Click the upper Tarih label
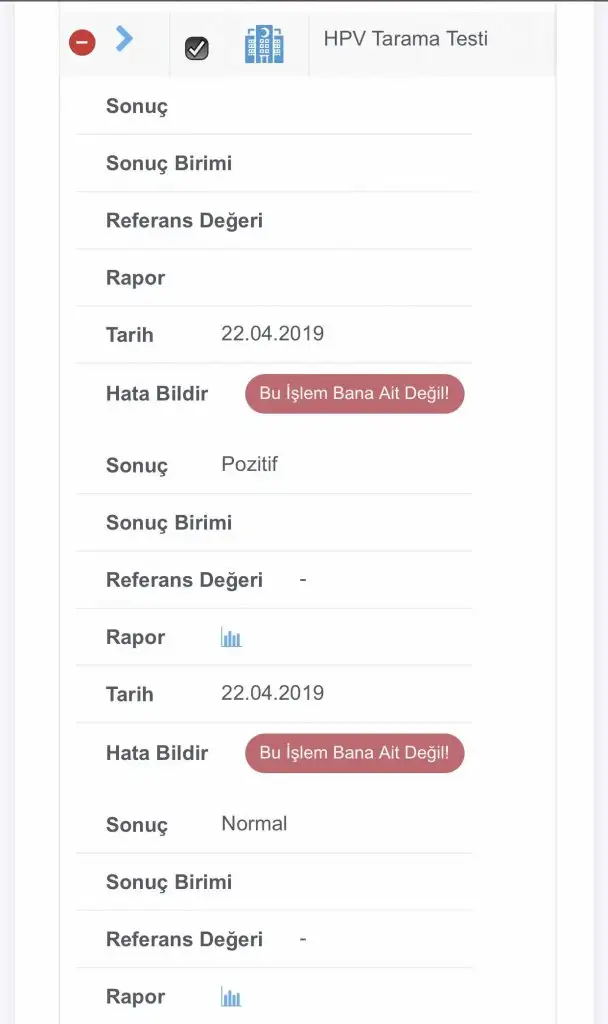The height and width of the screenshot is (1024, 608). point(130,334)
